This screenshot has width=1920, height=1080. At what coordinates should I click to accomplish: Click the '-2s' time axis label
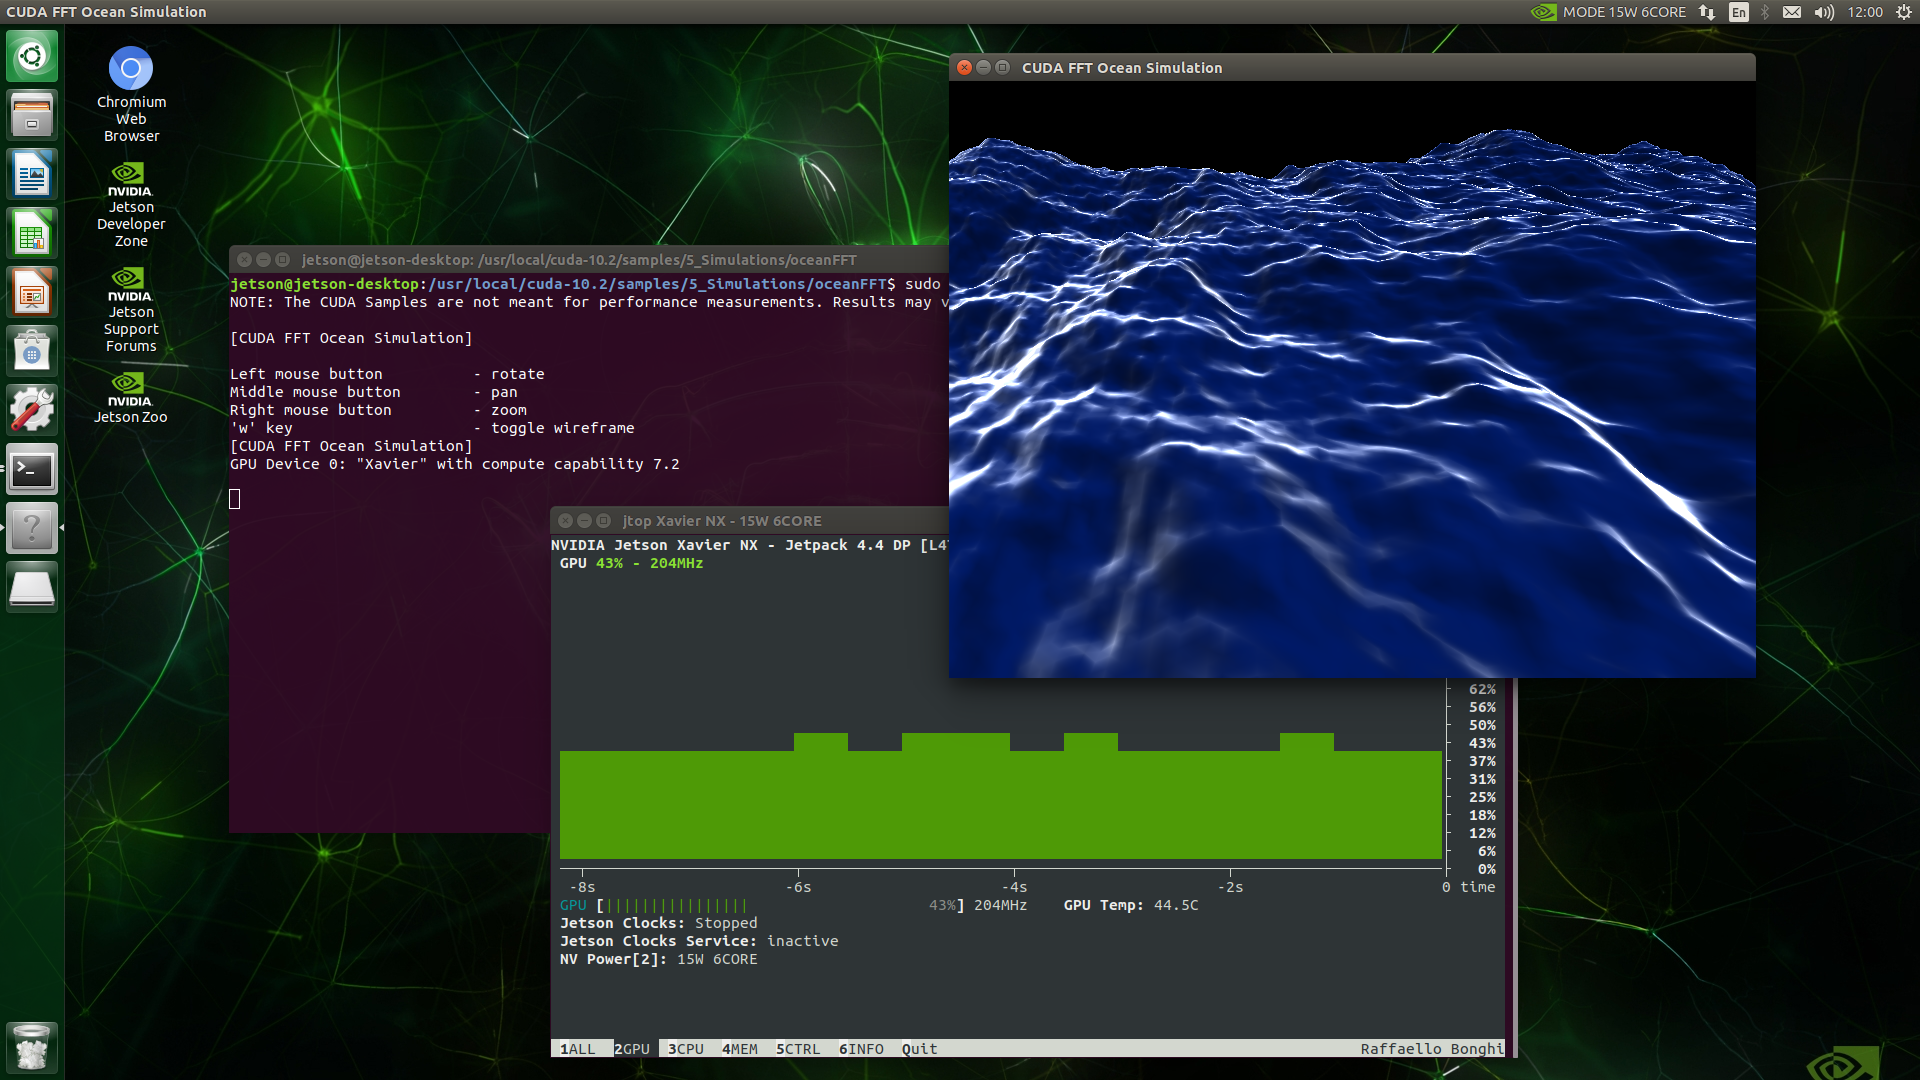pyautogui.click(x=1230, y=887)
